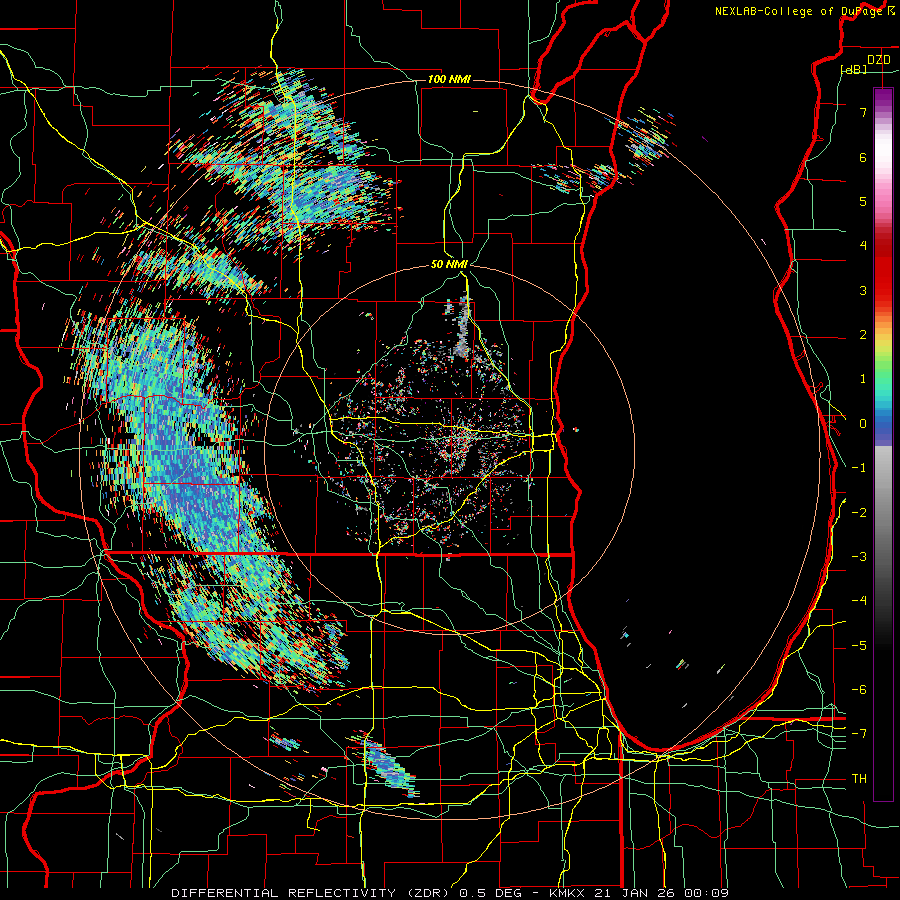Screen dimensions: 900x900
Task: Click the -5 value on color scale
Action: [x=859, y=646]
